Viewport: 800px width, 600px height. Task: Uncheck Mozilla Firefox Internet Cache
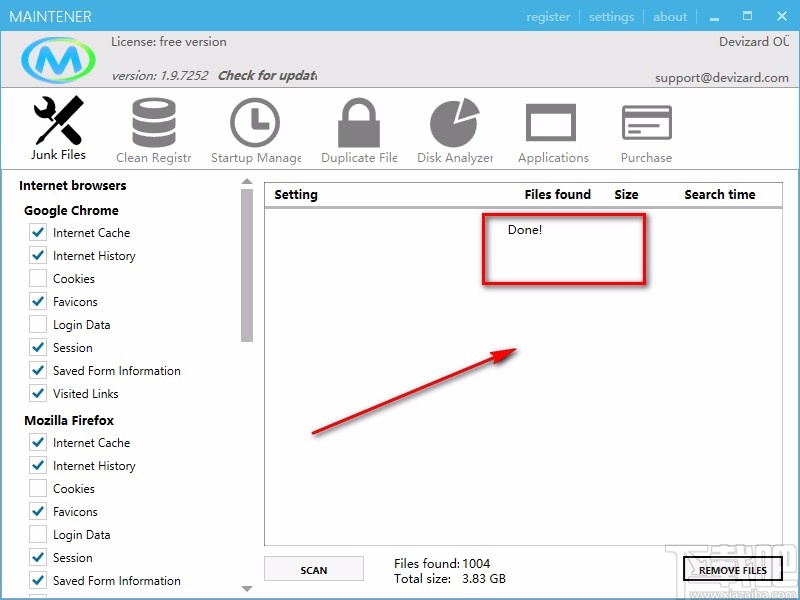tap(38, 442)
